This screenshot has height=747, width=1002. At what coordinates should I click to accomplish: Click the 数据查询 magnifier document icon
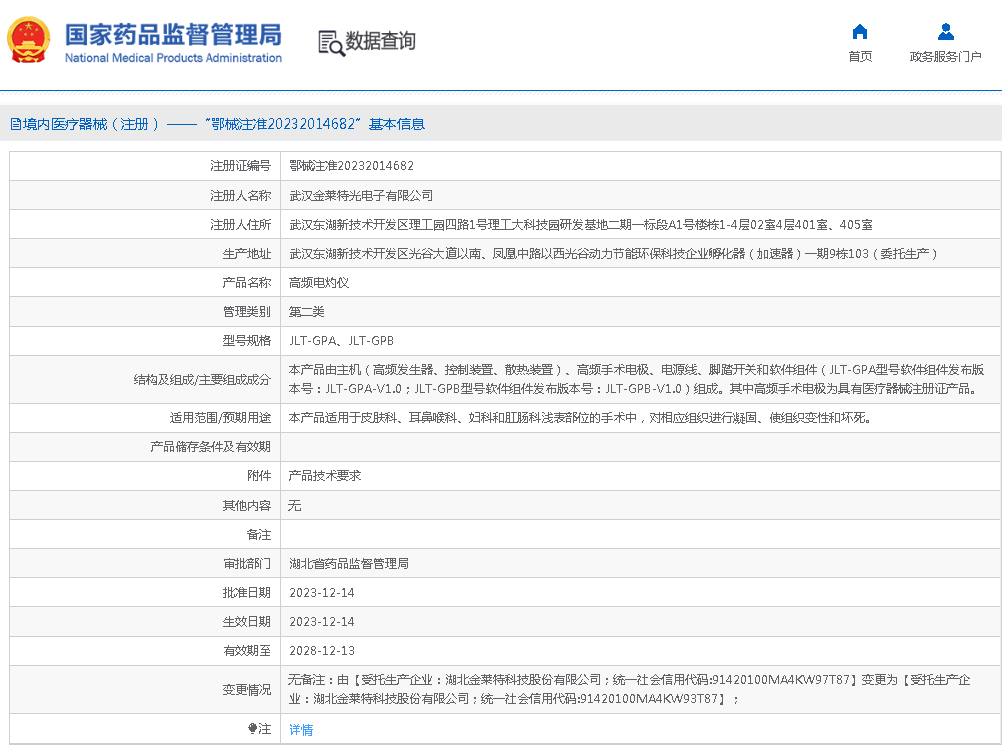coord(330,41)
